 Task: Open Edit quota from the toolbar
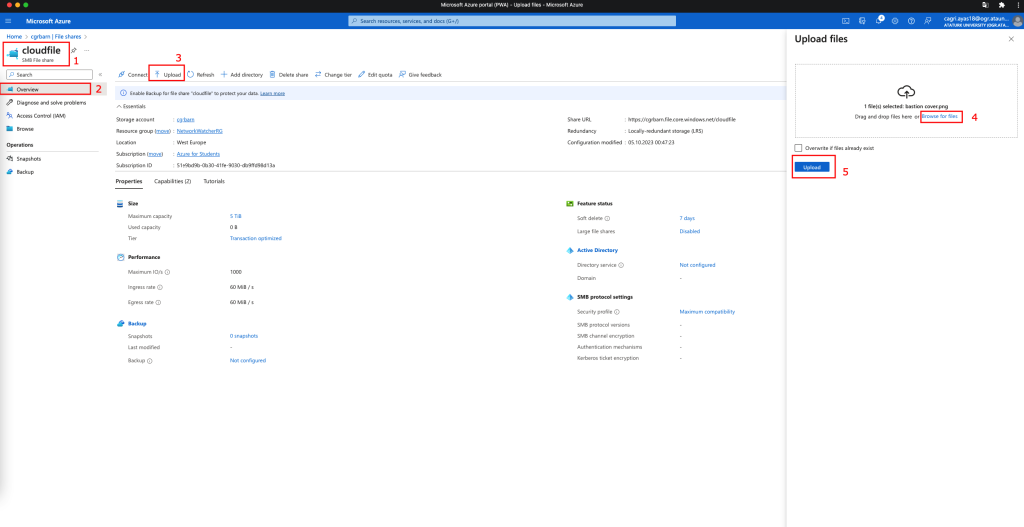[x=375, y=74]
